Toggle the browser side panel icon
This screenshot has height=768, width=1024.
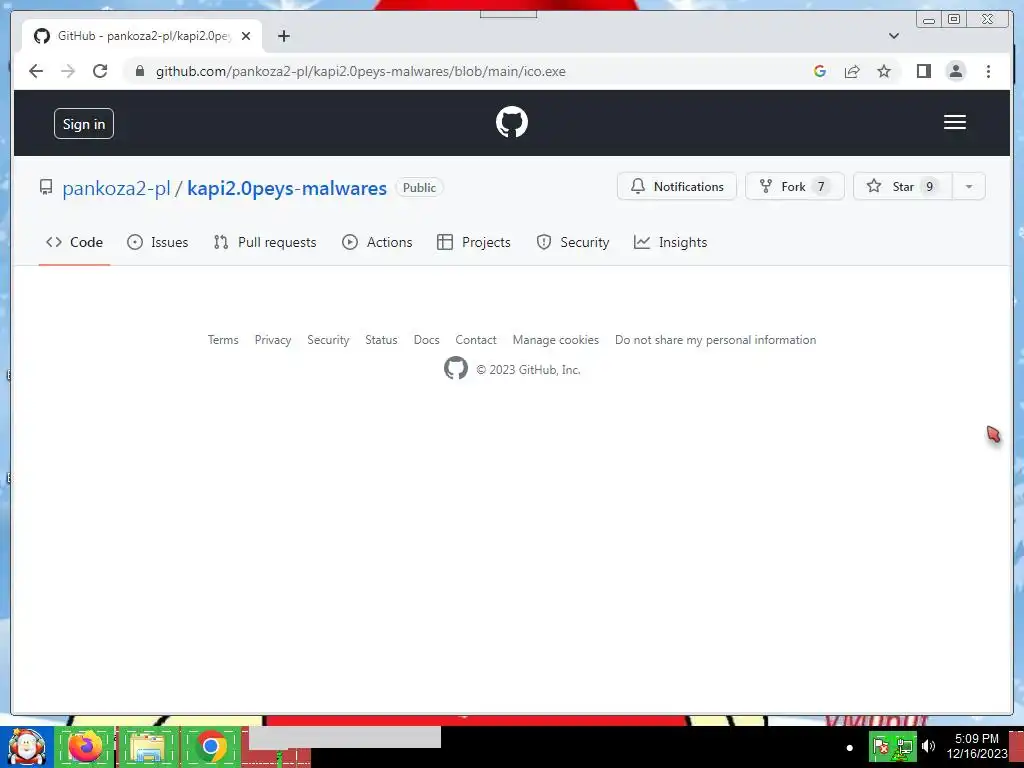(x=923, y=71)
